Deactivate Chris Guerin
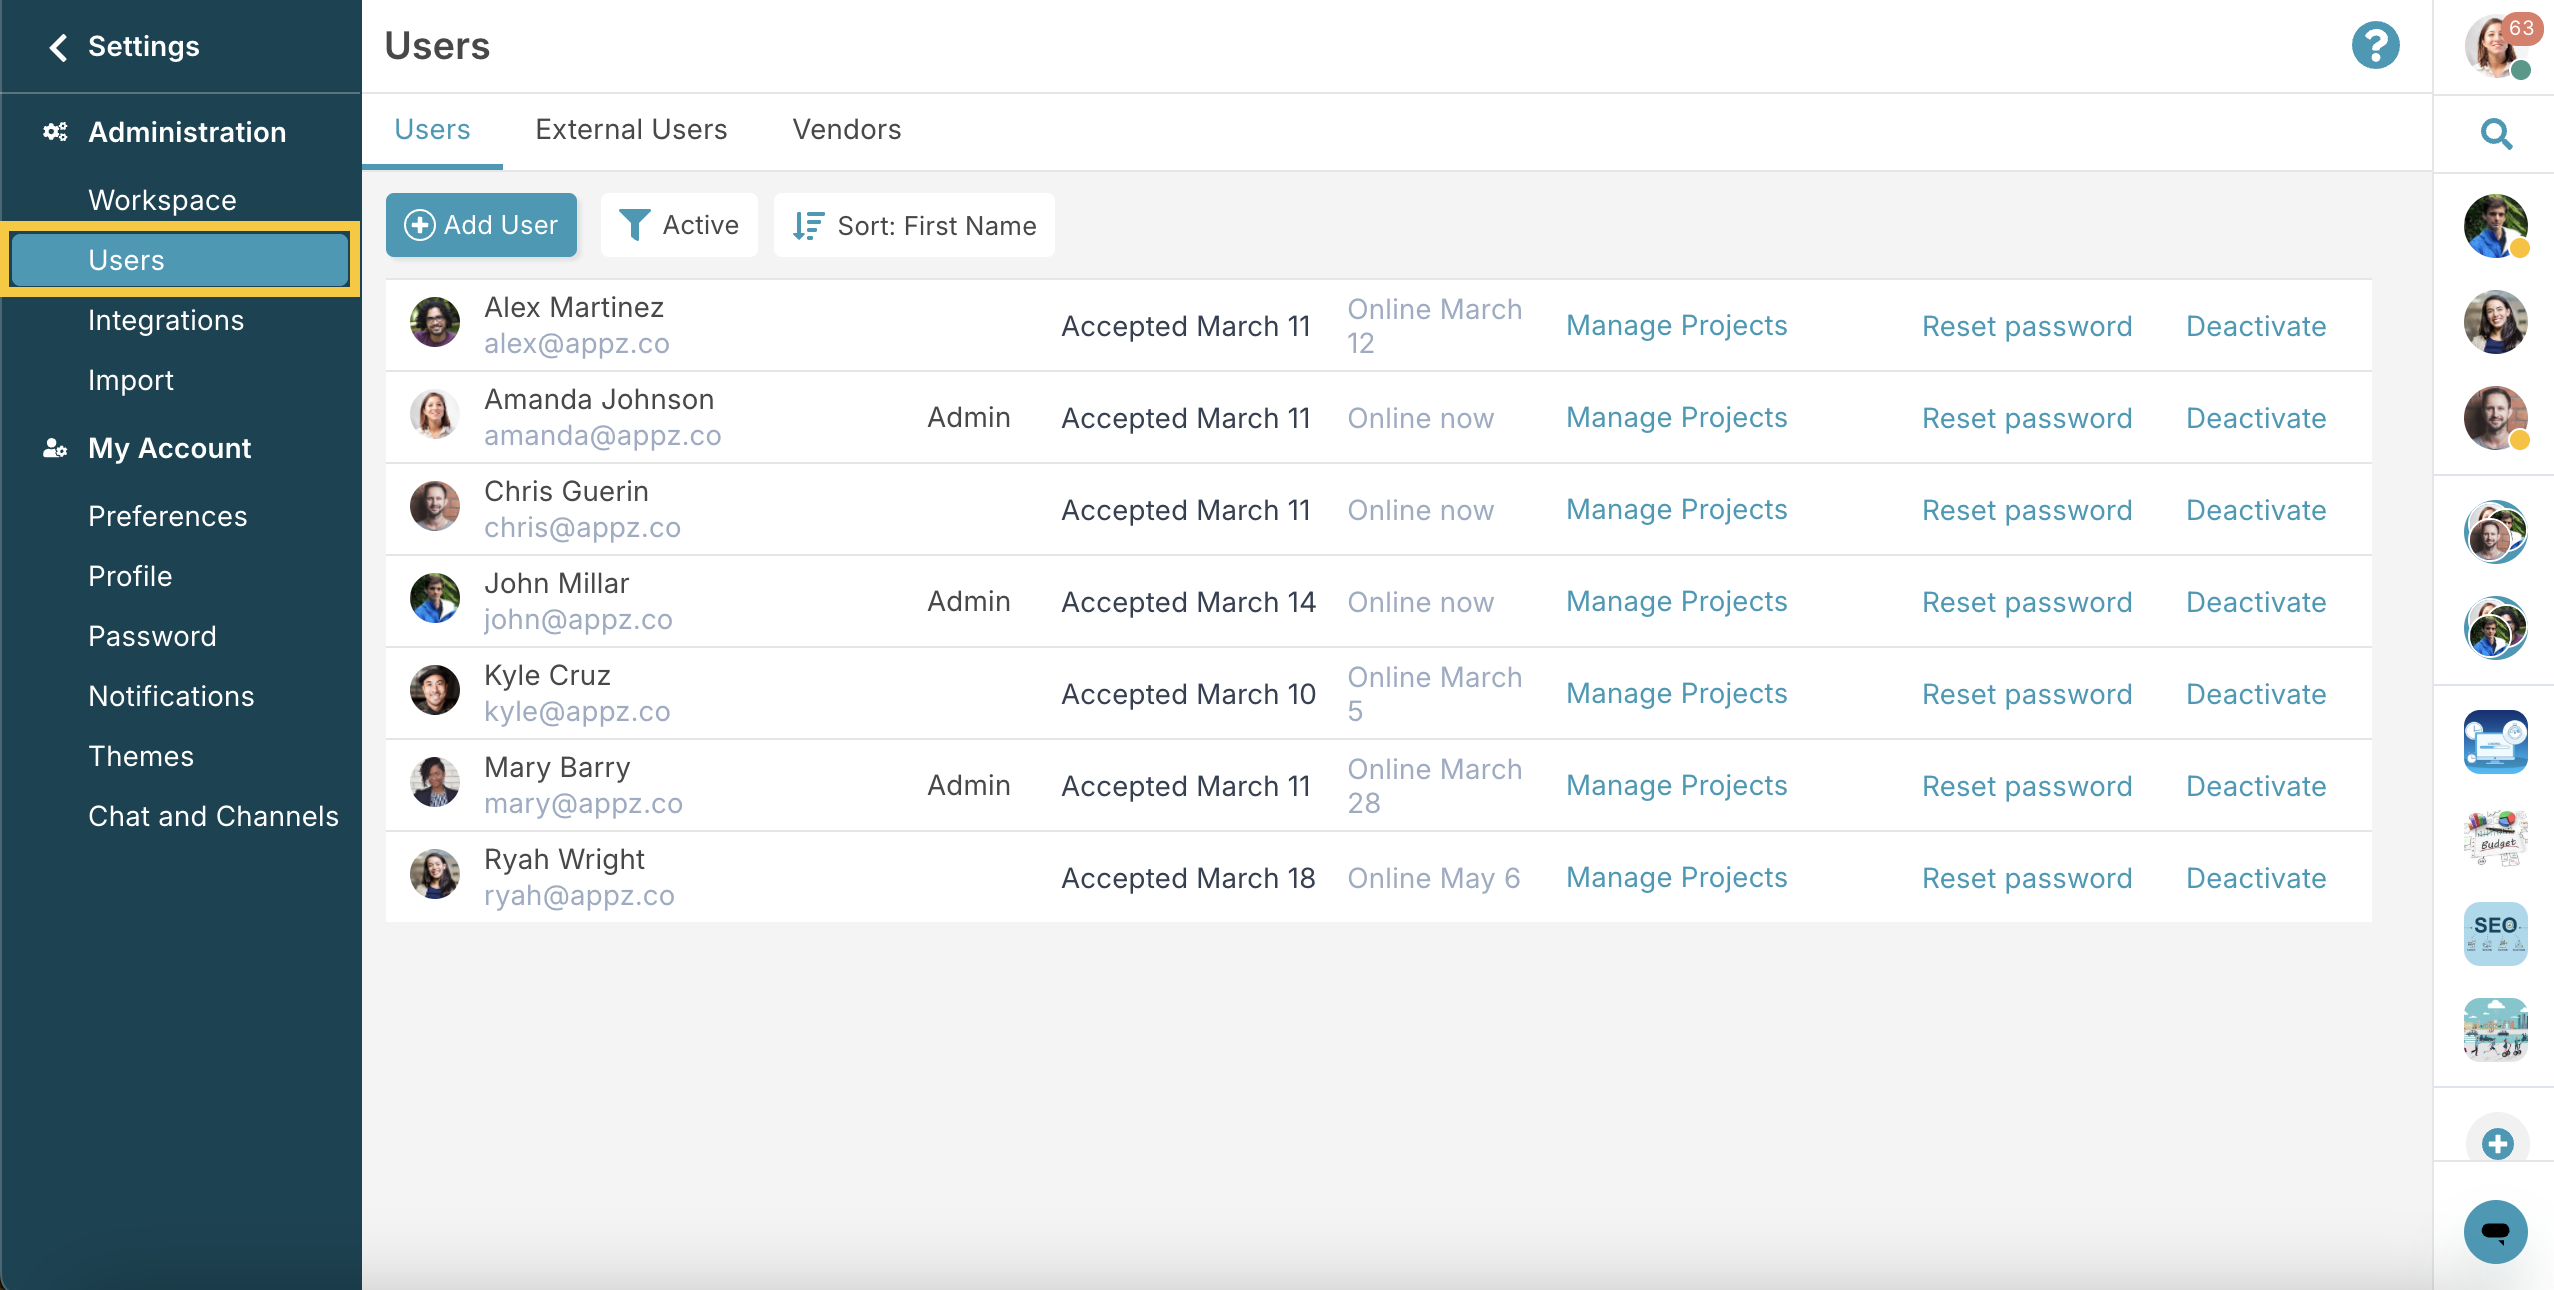Screen dimensions: 2554x1290 pyautogui.click(x=2256, y=510)
